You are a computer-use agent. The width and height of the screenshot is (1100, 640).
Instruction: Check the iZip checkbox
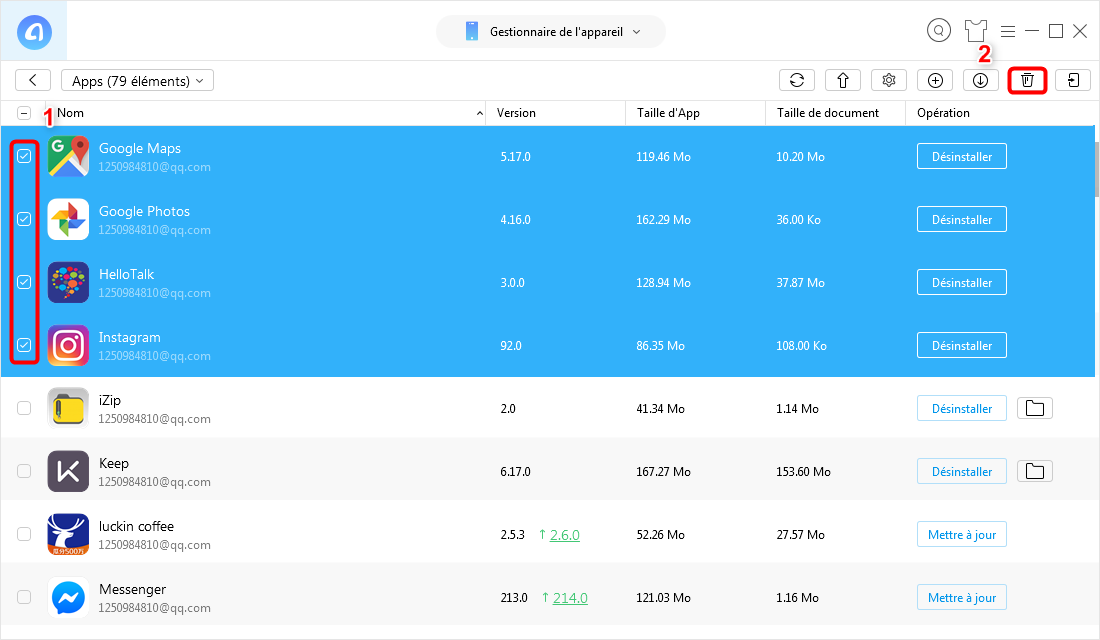point(24,408)
